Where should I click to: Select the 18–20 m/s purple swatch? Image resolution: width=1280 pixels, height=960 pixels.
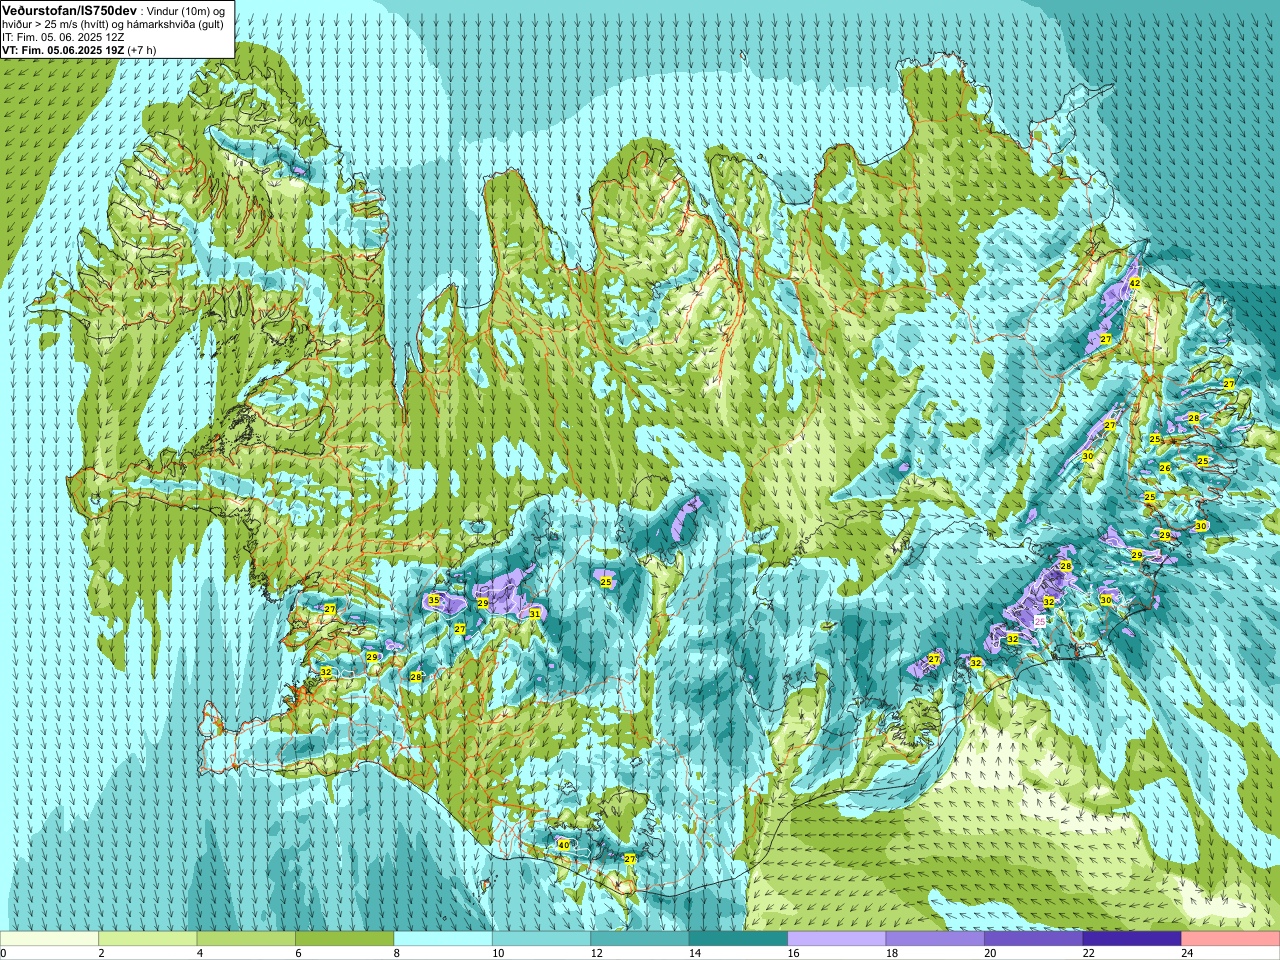[935, 939]
